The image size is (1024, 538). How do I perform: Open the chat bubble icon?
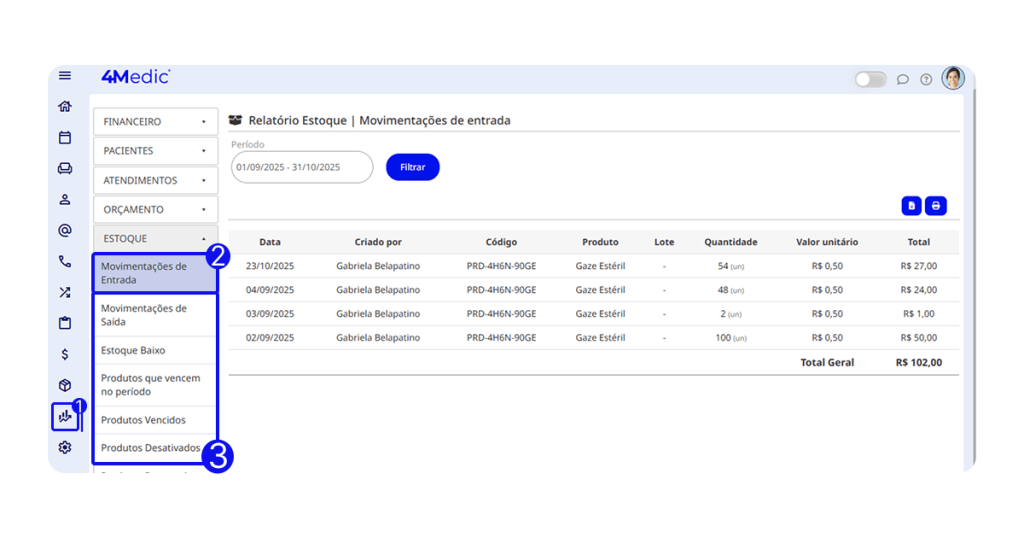pyautogui.click(x=903, y=80)
